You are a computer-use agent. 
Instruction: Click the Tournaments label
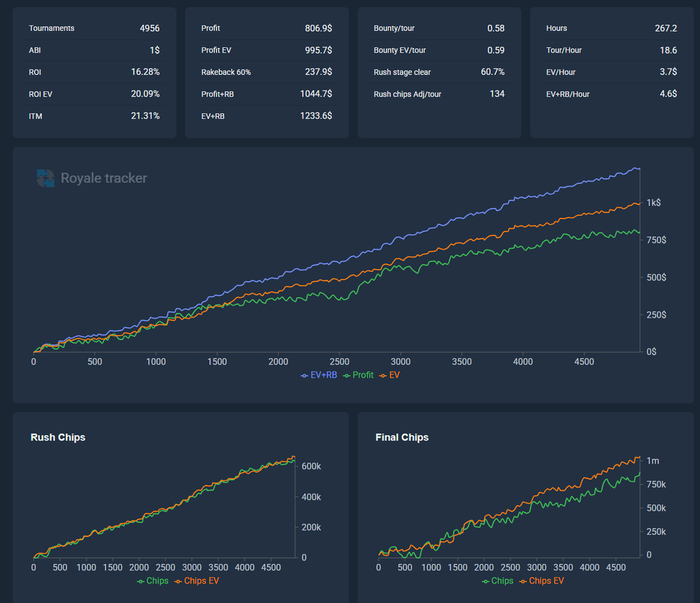click(52, 28)
